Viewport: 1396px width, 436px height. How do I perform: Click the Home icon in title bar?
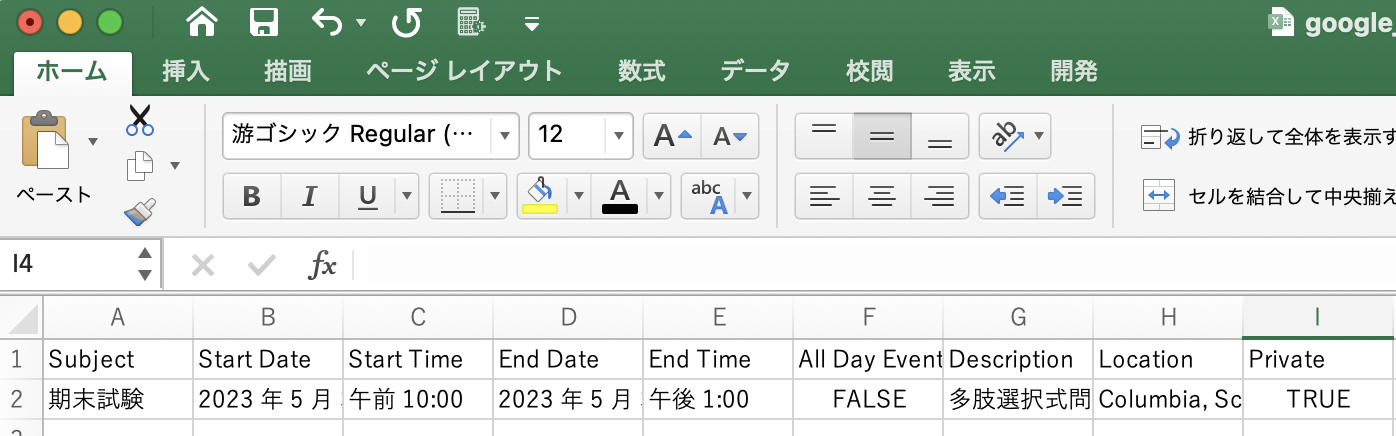(202, 21)
